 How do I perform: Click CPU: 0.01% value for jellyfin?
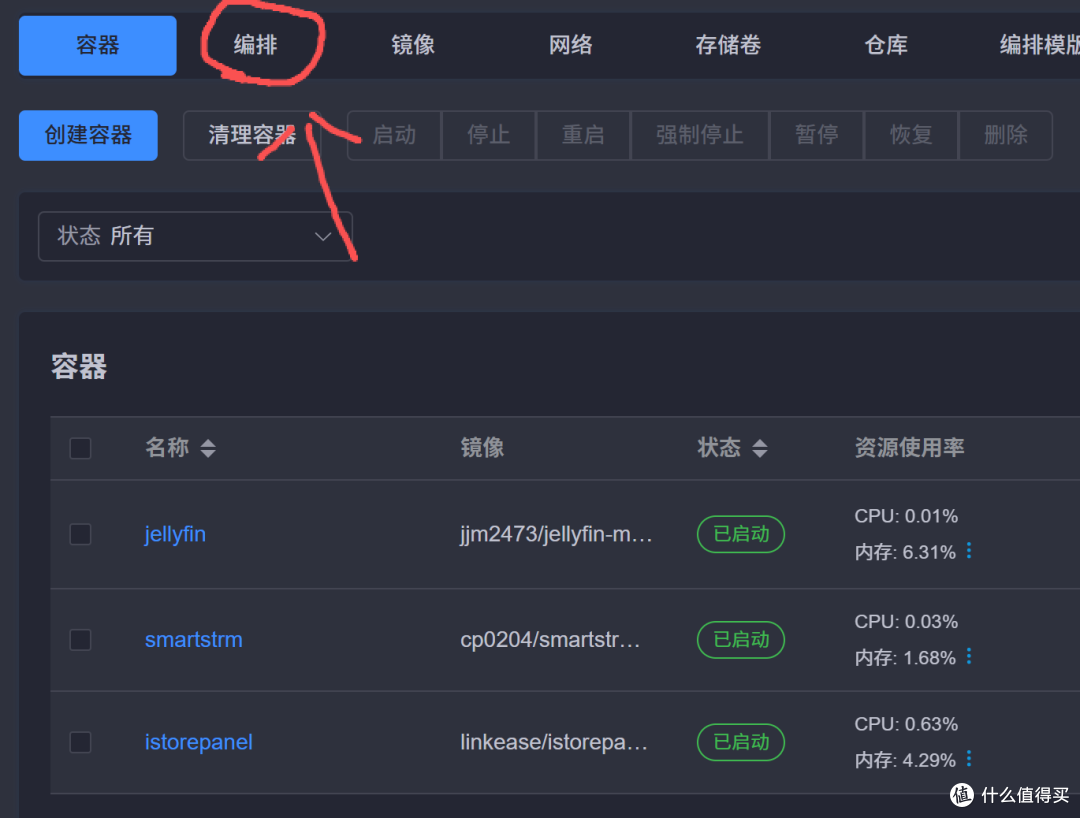pos(906,516)
